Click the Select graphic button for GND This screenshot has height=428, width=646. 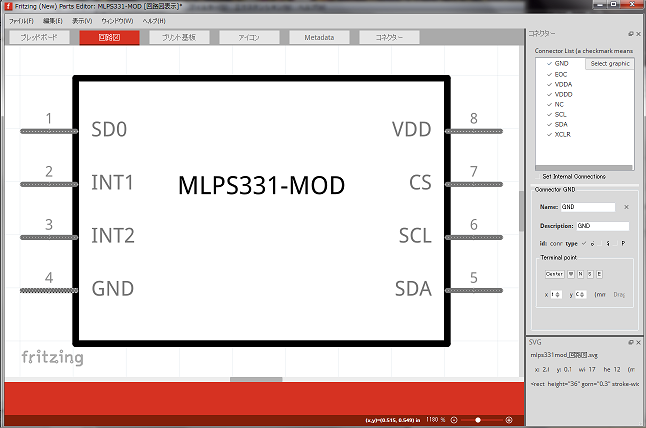[x=610, y=63]
